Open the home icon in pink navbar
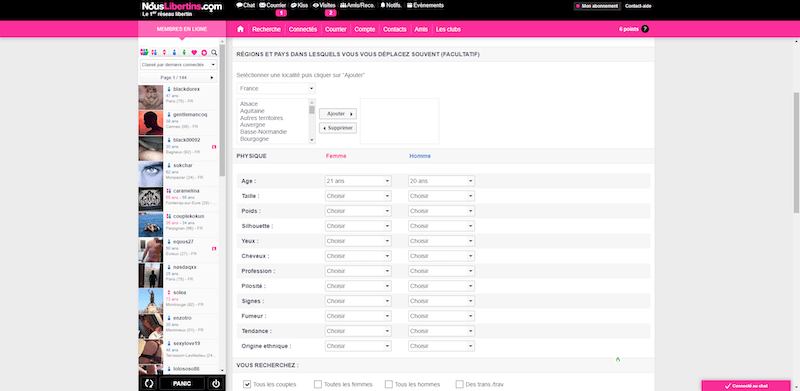800x391 pixels. pyautogui.click(x=240, y=29)
